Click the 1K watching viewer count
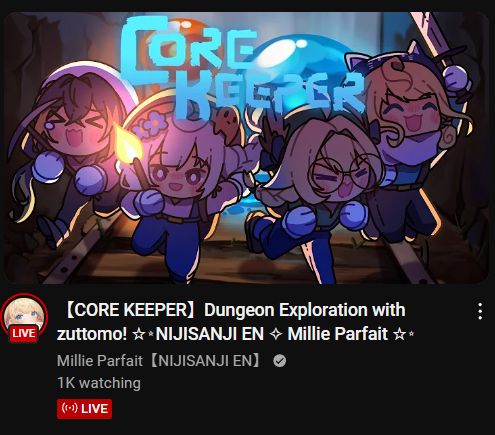495x435 pixels. (99, 383)
